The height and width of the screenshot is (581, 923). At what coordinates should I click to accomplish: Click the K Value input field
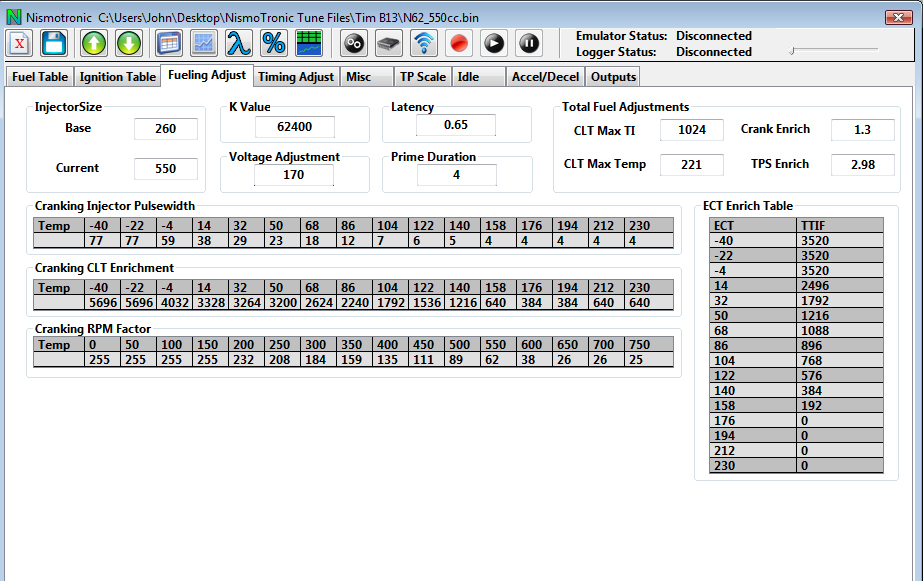[x=294, y=127]
